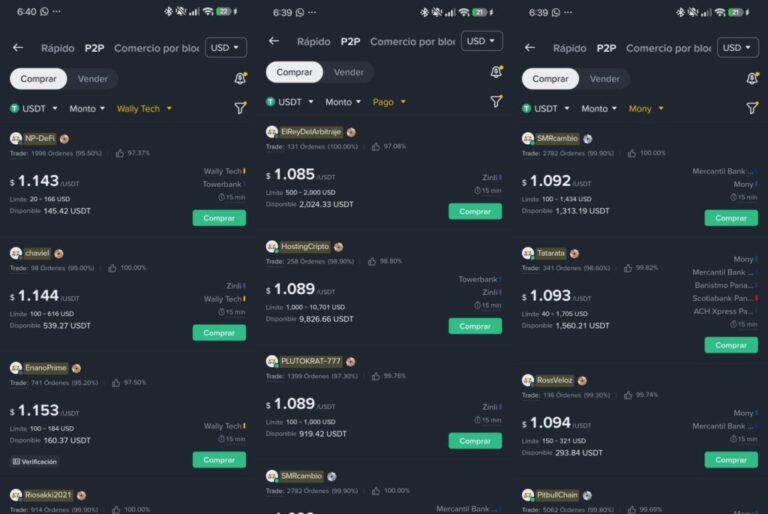Switch to the Rápido tab above the Wally Tech list

tap(57, 48)
